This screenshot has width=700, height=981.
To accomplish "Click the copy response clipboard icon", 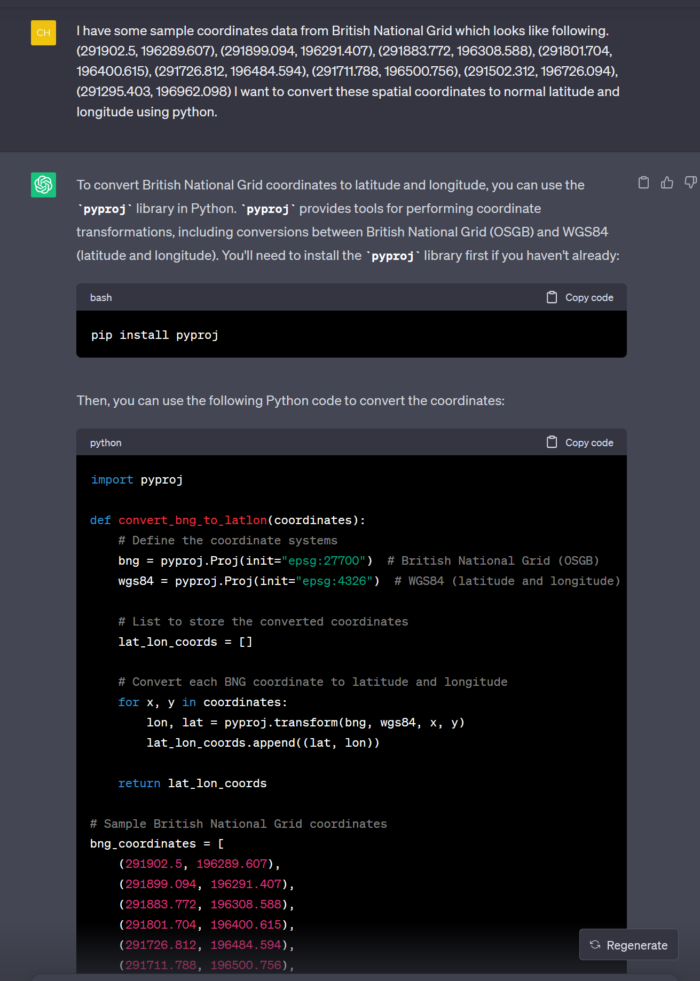I will coord(643,183).
